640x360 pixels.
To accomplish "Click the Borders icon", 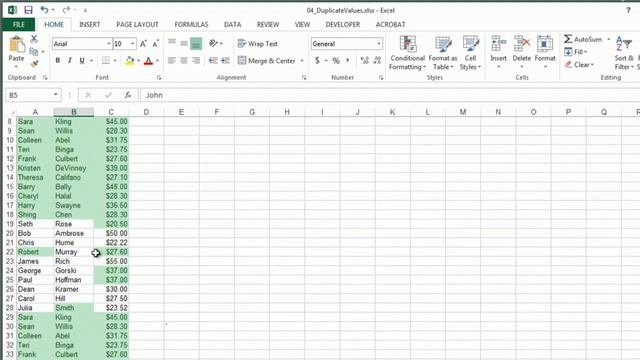I will coord(106,60).
